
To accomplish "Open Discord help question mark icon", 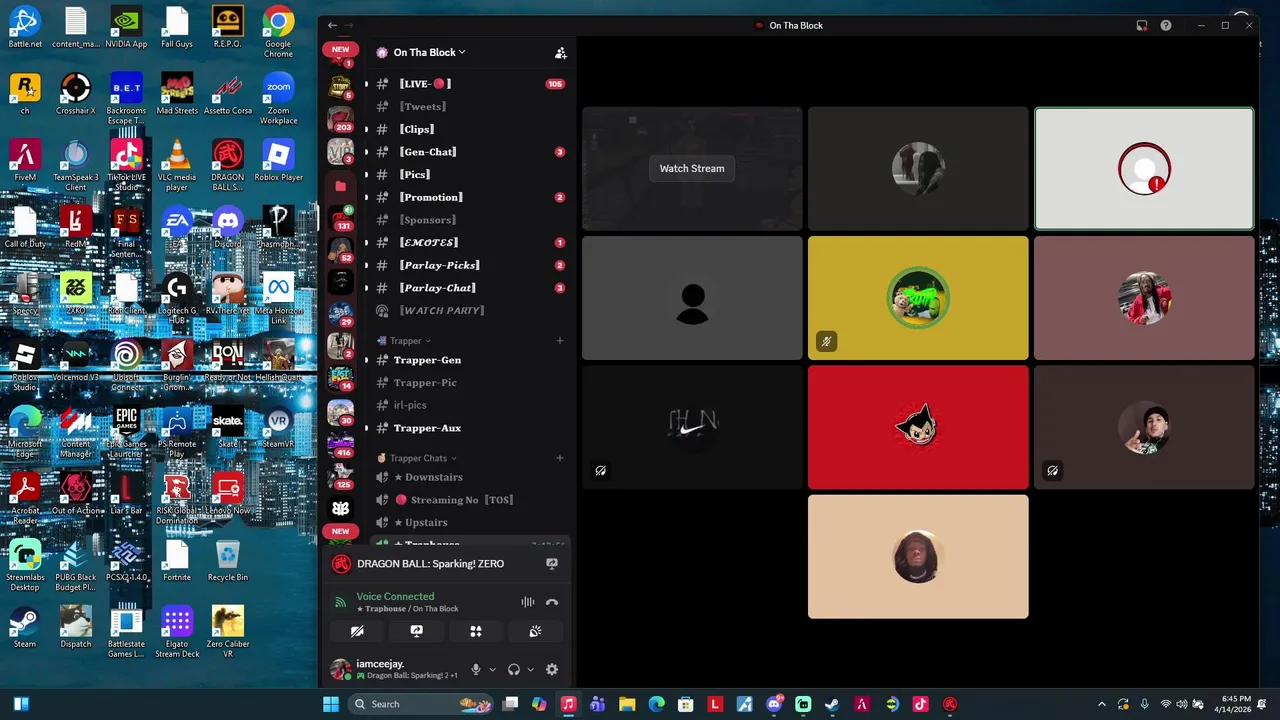I will [1166, 25].
